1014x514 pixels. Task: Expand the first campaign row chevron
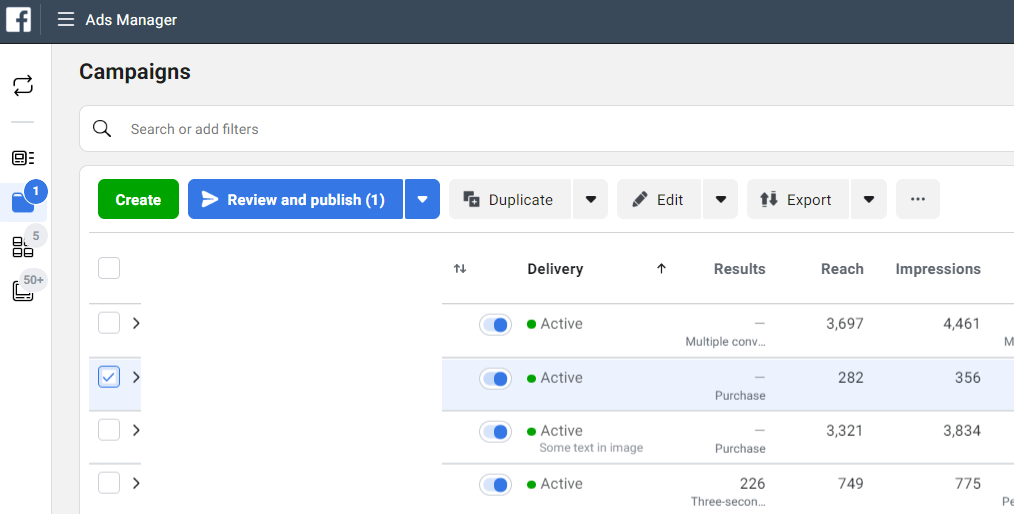click(x=136, y=323)
